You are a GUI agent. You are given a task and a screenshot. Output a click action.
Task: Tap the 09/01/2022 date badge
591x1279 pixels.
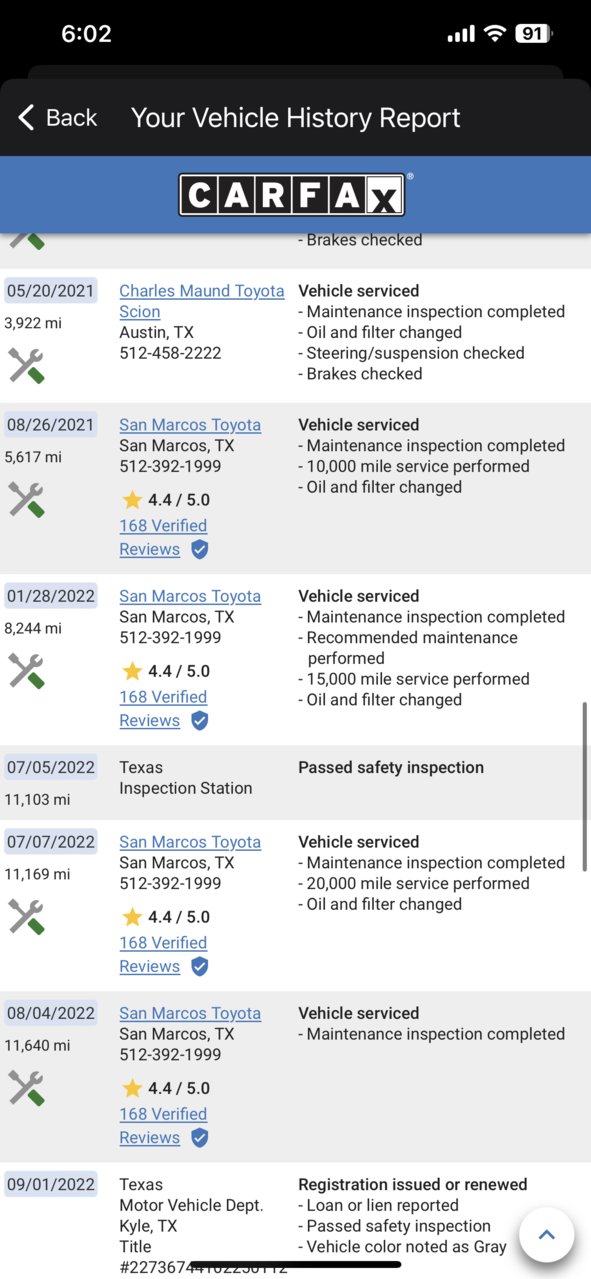50,1184
